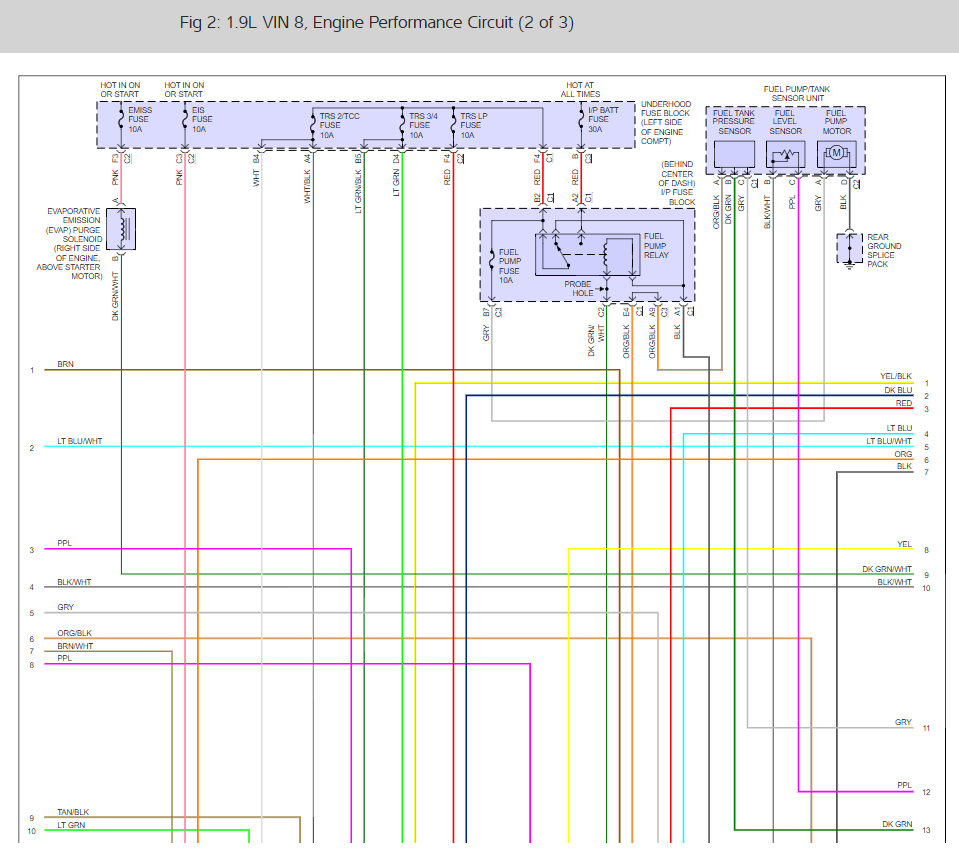Click the ORG/BLK wire label on left
Image resolution: width=959 pixels, height=856 pixels.
tap(75, 633)
